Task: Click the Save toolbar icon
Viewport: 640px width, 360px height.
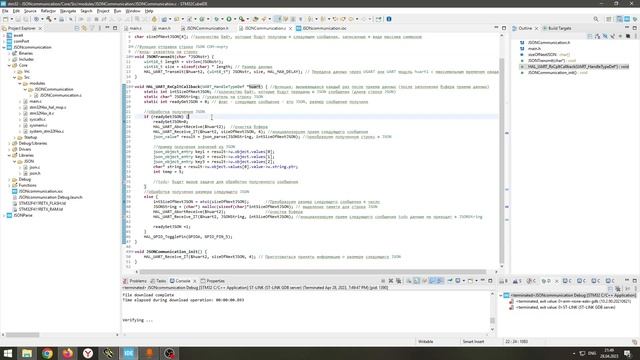Action: pos(18,19)
